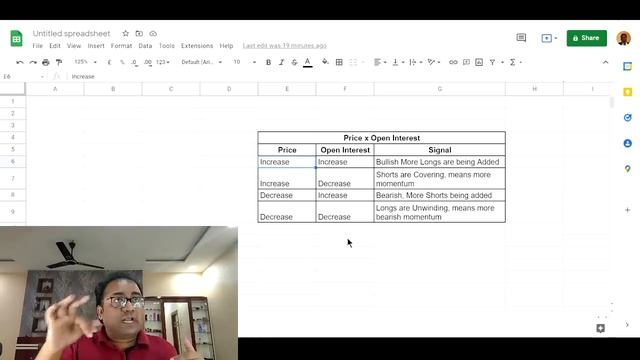Click the move to folder icon

click(x=139, y=33)
